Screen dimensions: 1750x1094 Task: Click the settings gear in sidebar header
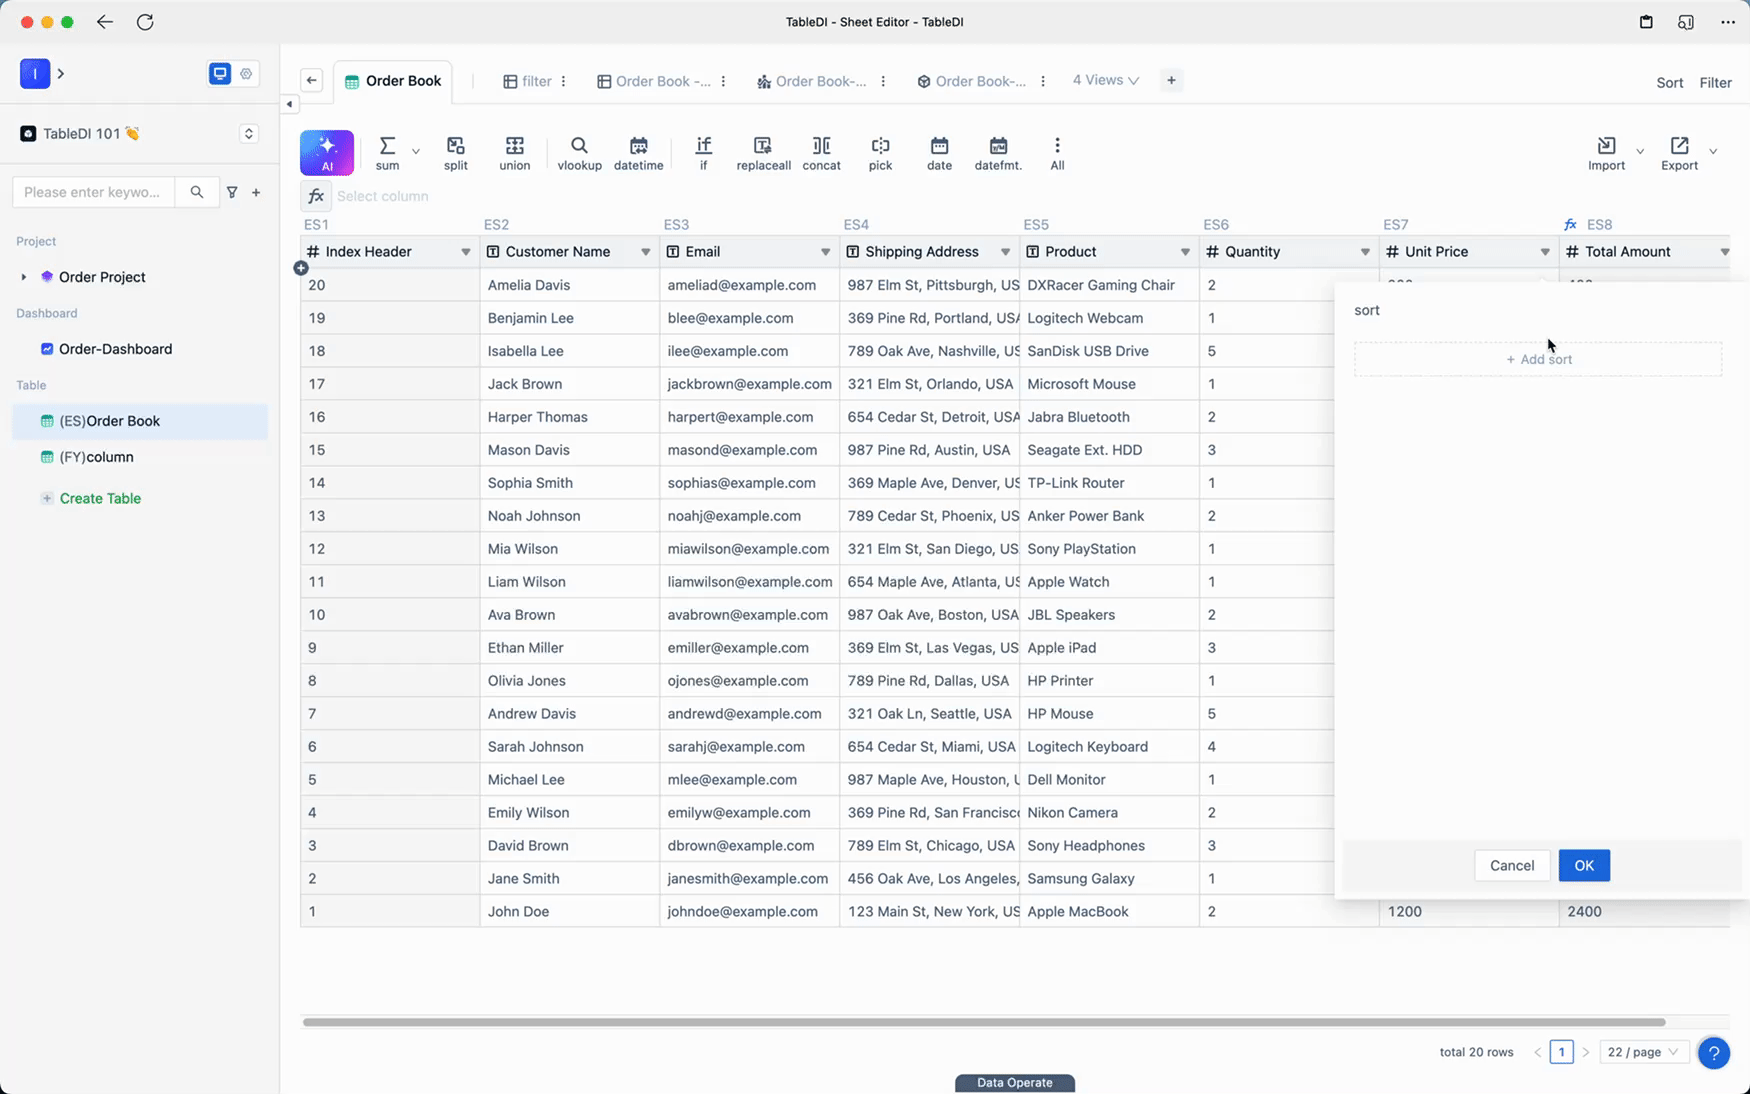pyautogui.click(x=246, y=74)
